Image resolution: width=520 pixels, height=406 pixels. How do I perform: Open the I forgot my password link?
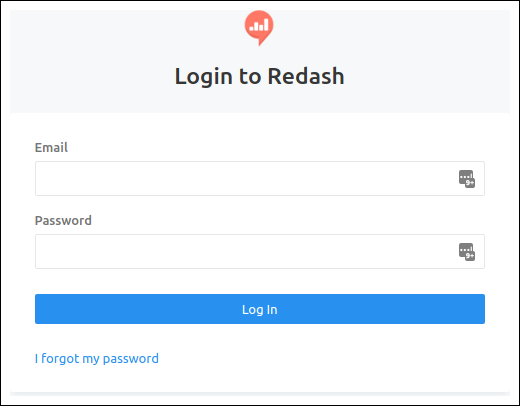97,359
